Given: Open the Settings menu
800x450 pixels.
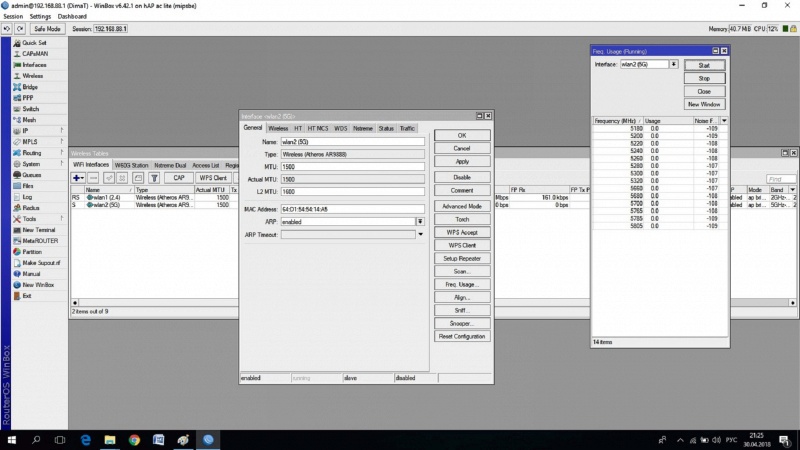Looking at the screenshot, I should [x=40, y=17].
